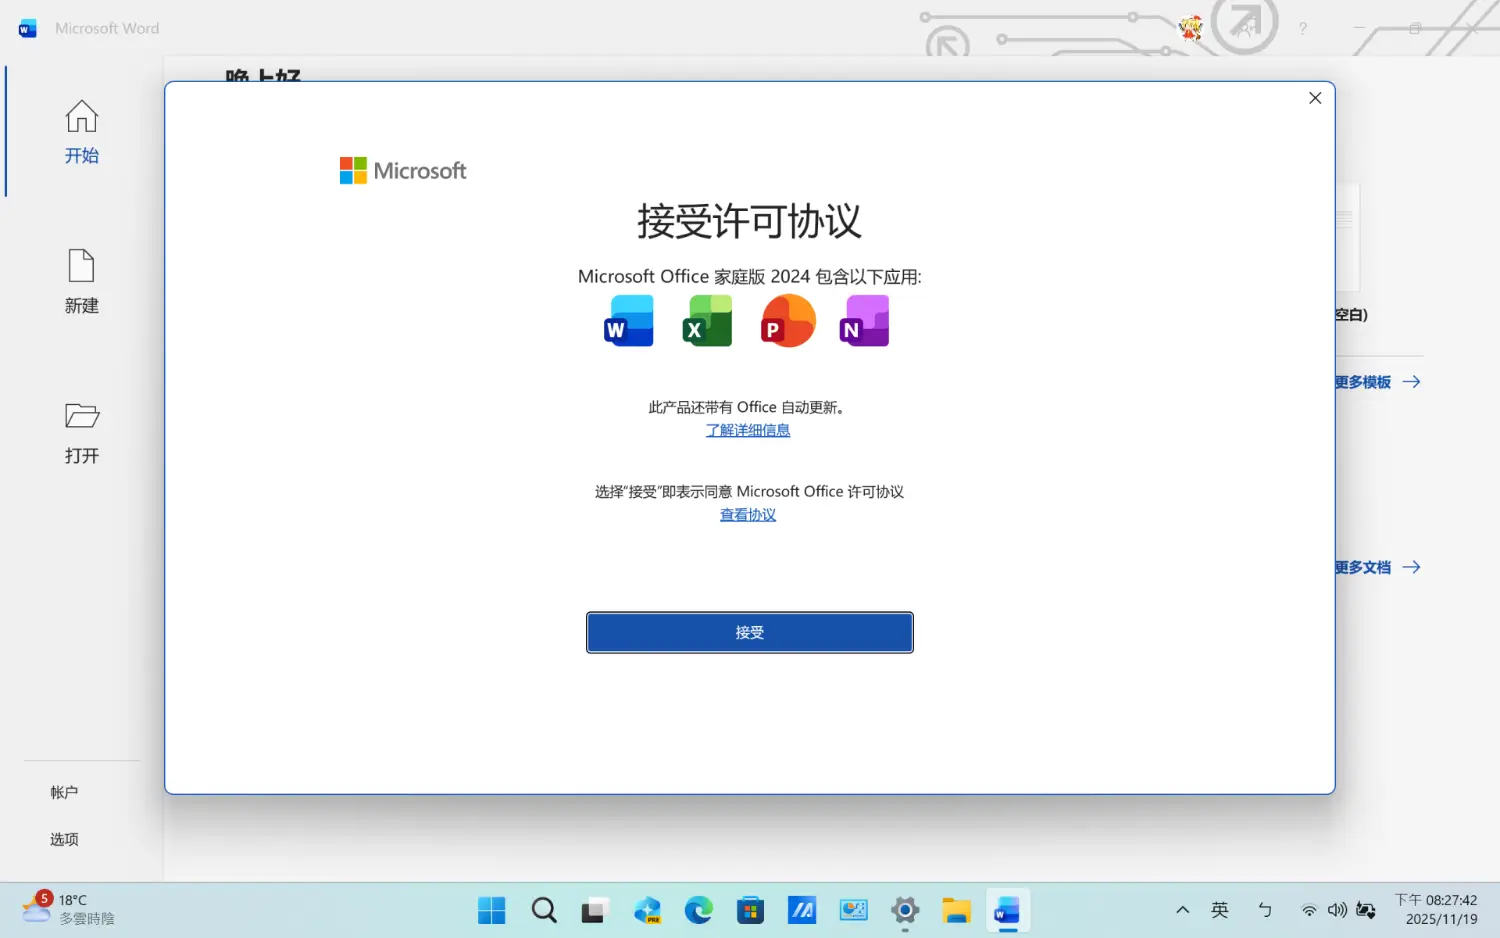Click the PowerPoint app icon in dialog
Screen dimensions: 1500x938
pyautogui.click(x=787, y=321)
